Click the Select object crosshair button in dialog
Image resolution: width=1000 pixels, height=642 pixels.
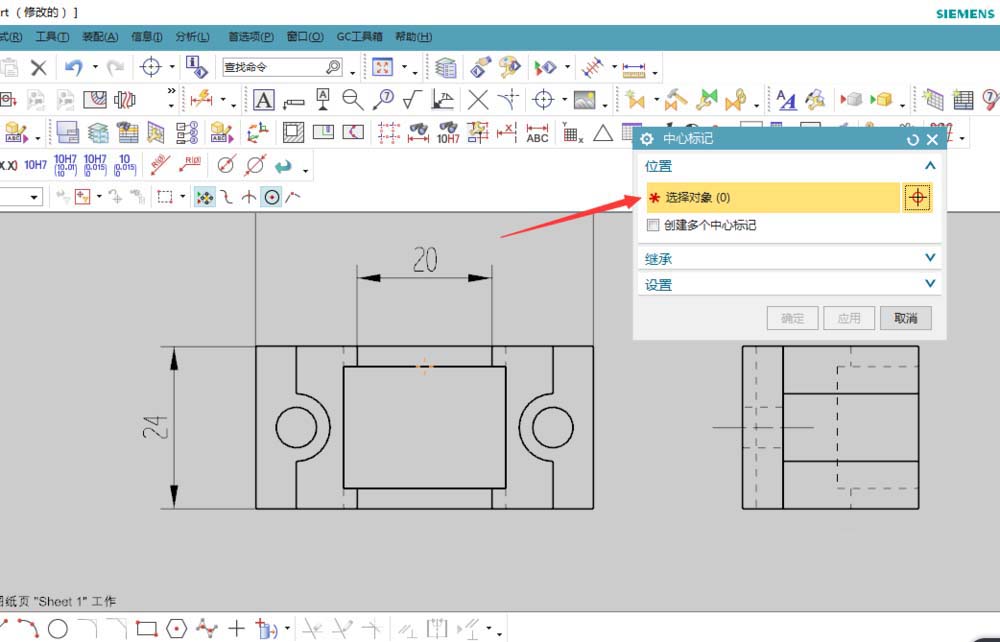tap(917, 198)
